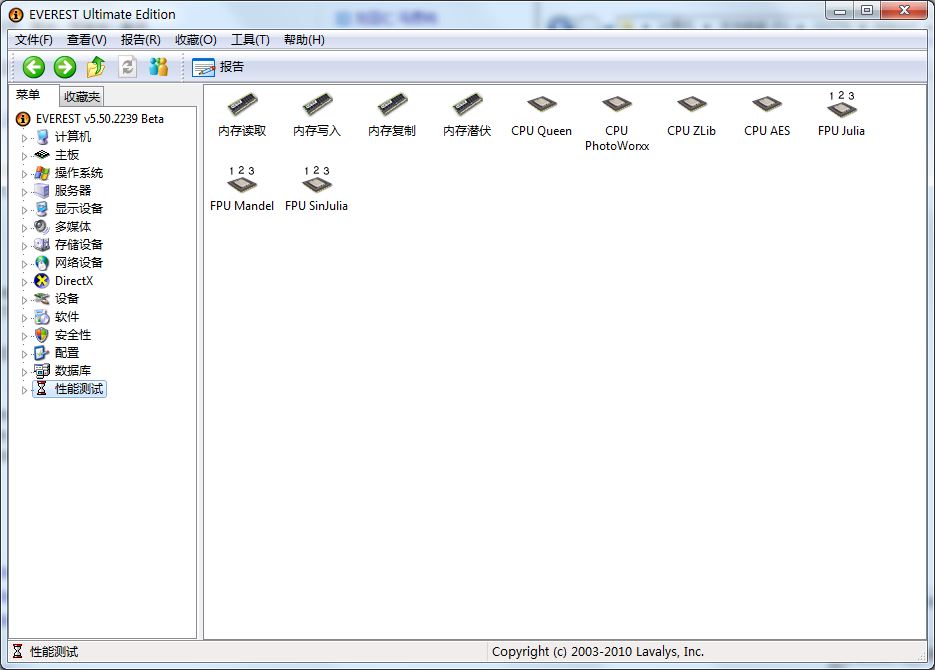The image size is (935, 670).
Task: Run the FPU Julia test
Action: pos(840,108)
